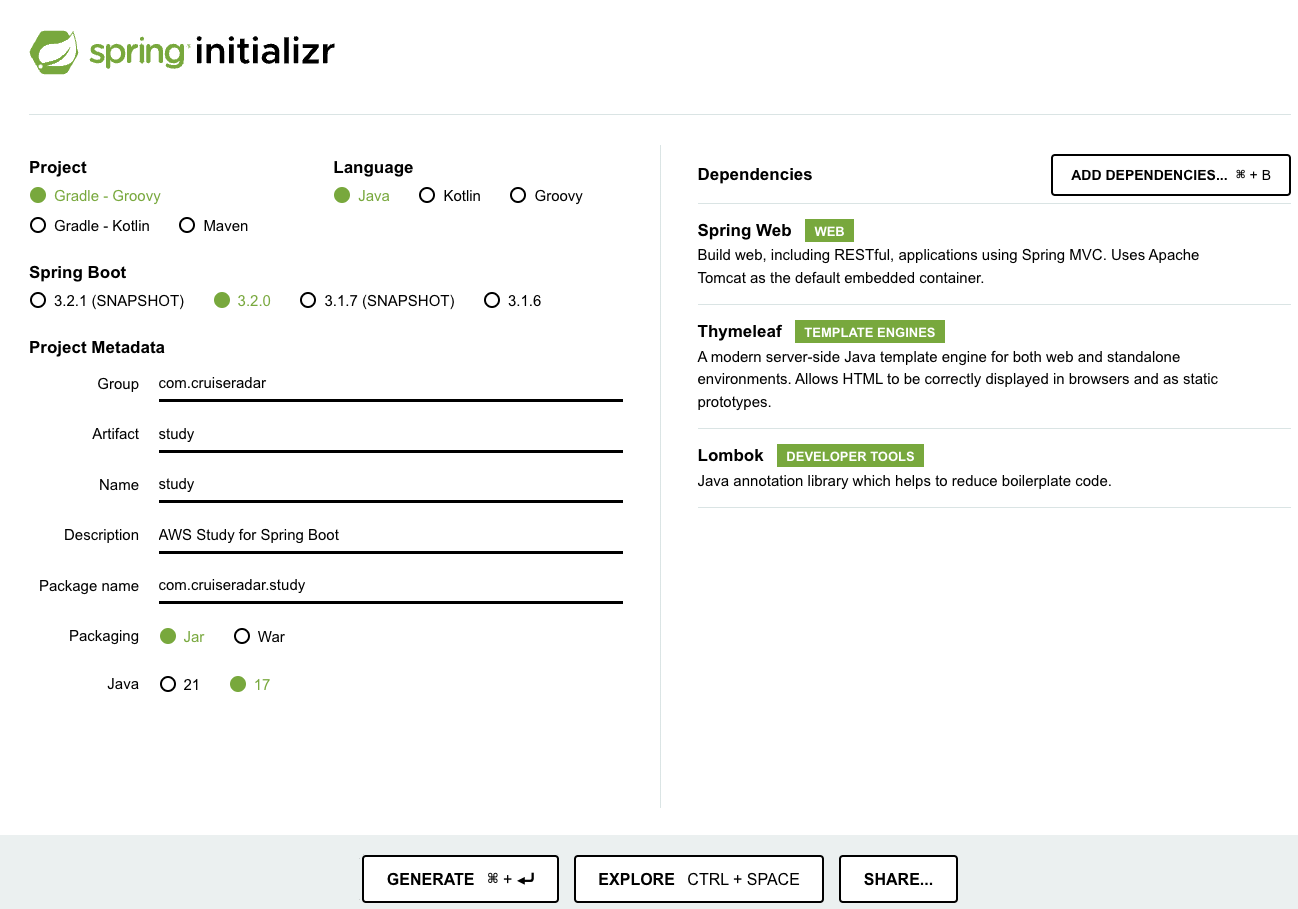Open the Add Dependencies dialog
The height and width of the screenshot is (909, 1298).
point(1171,175)
